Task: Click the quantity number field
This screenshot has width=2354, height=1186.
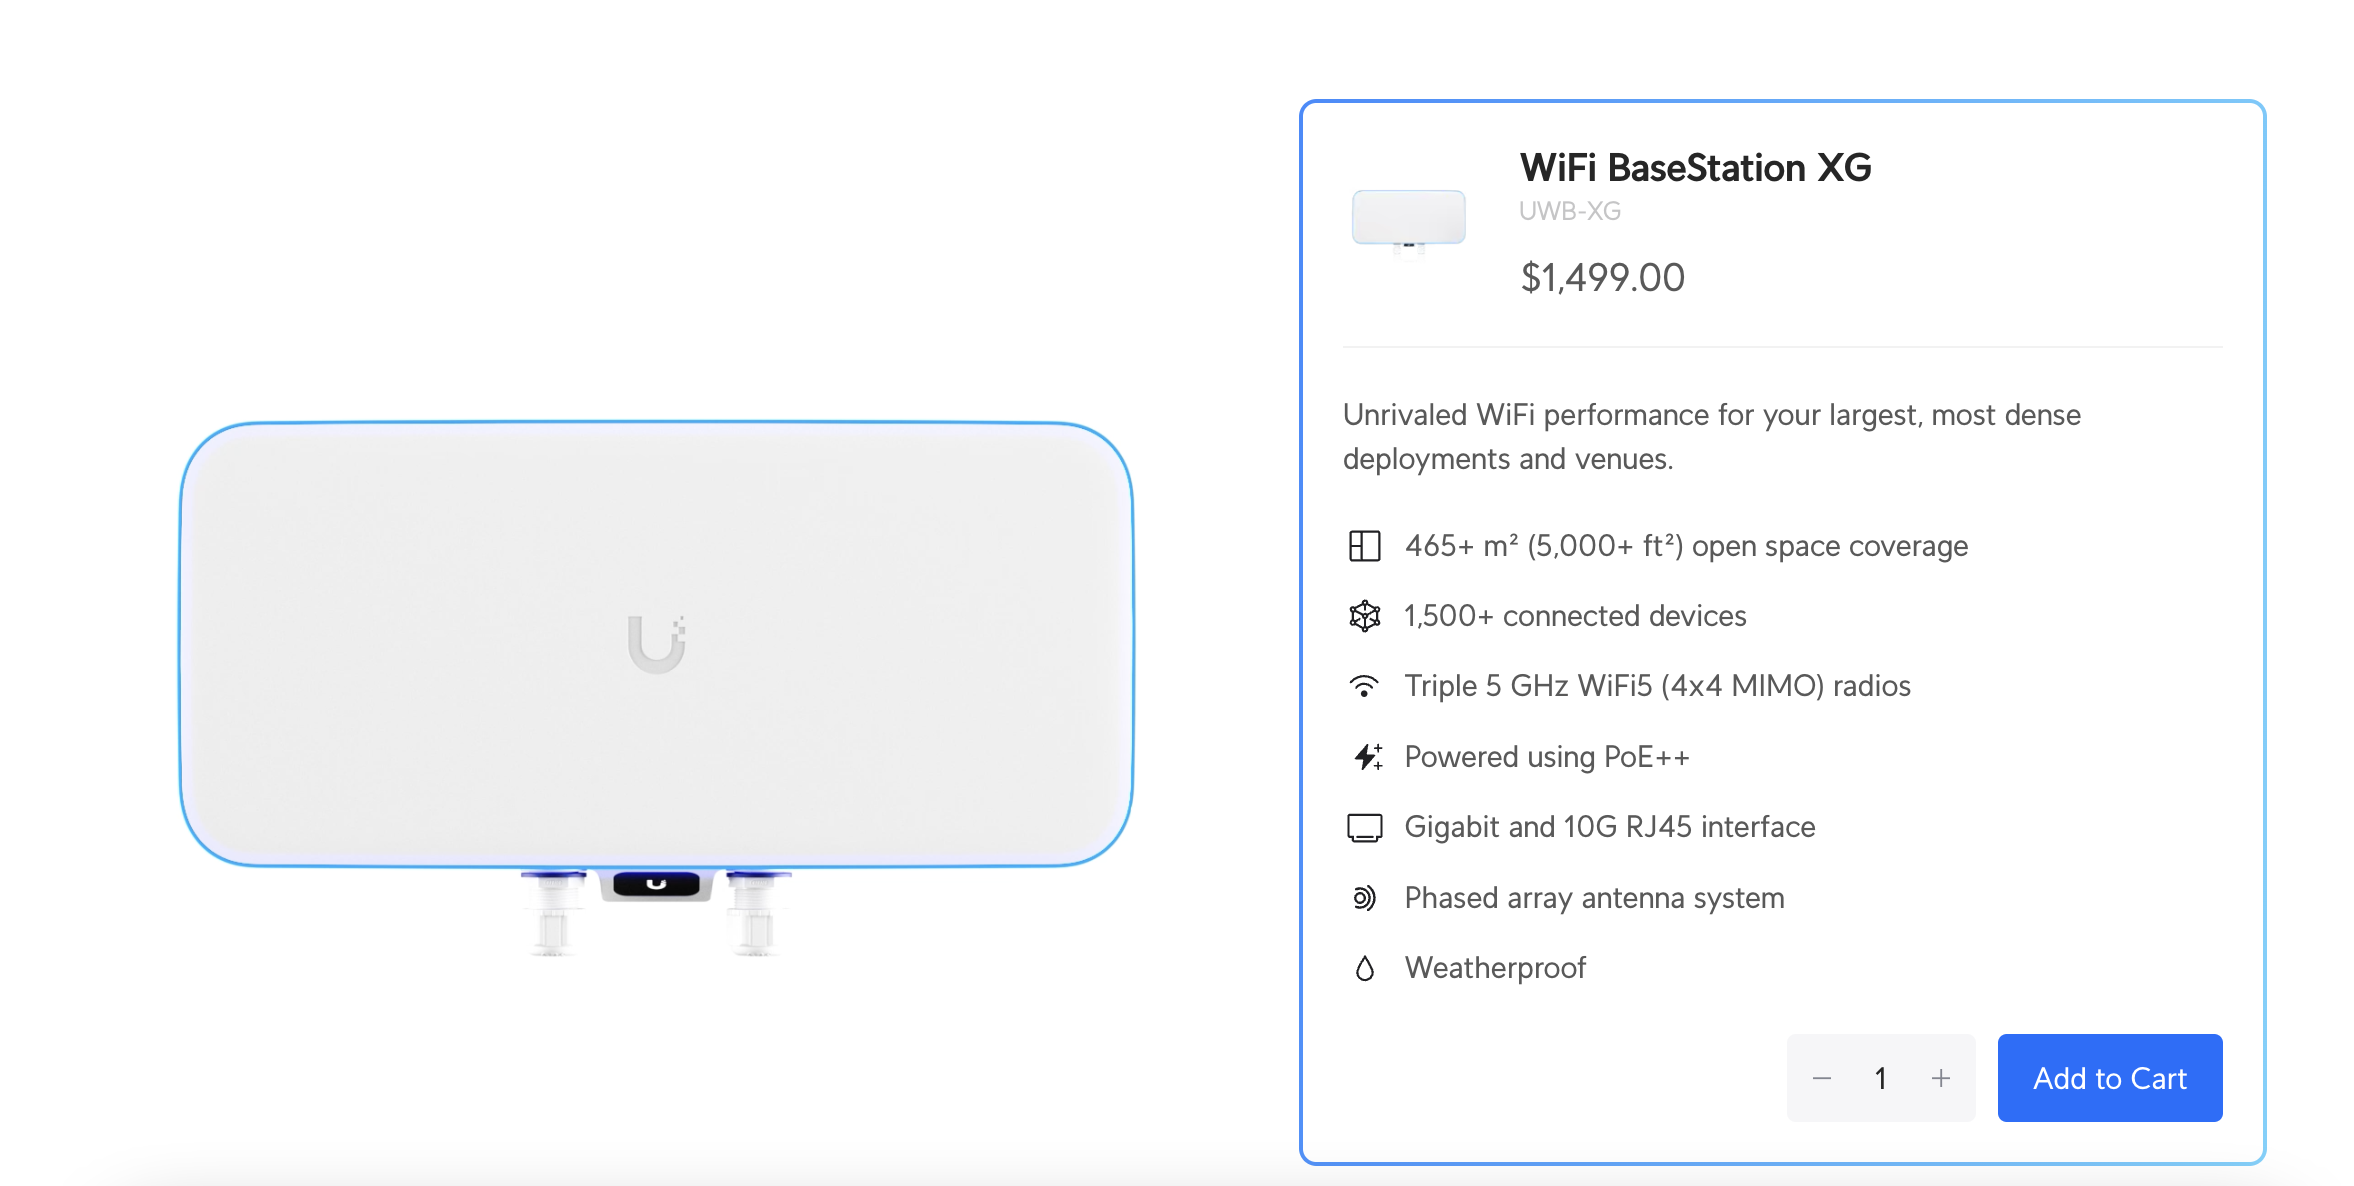Action: tap(1881, 1078)
